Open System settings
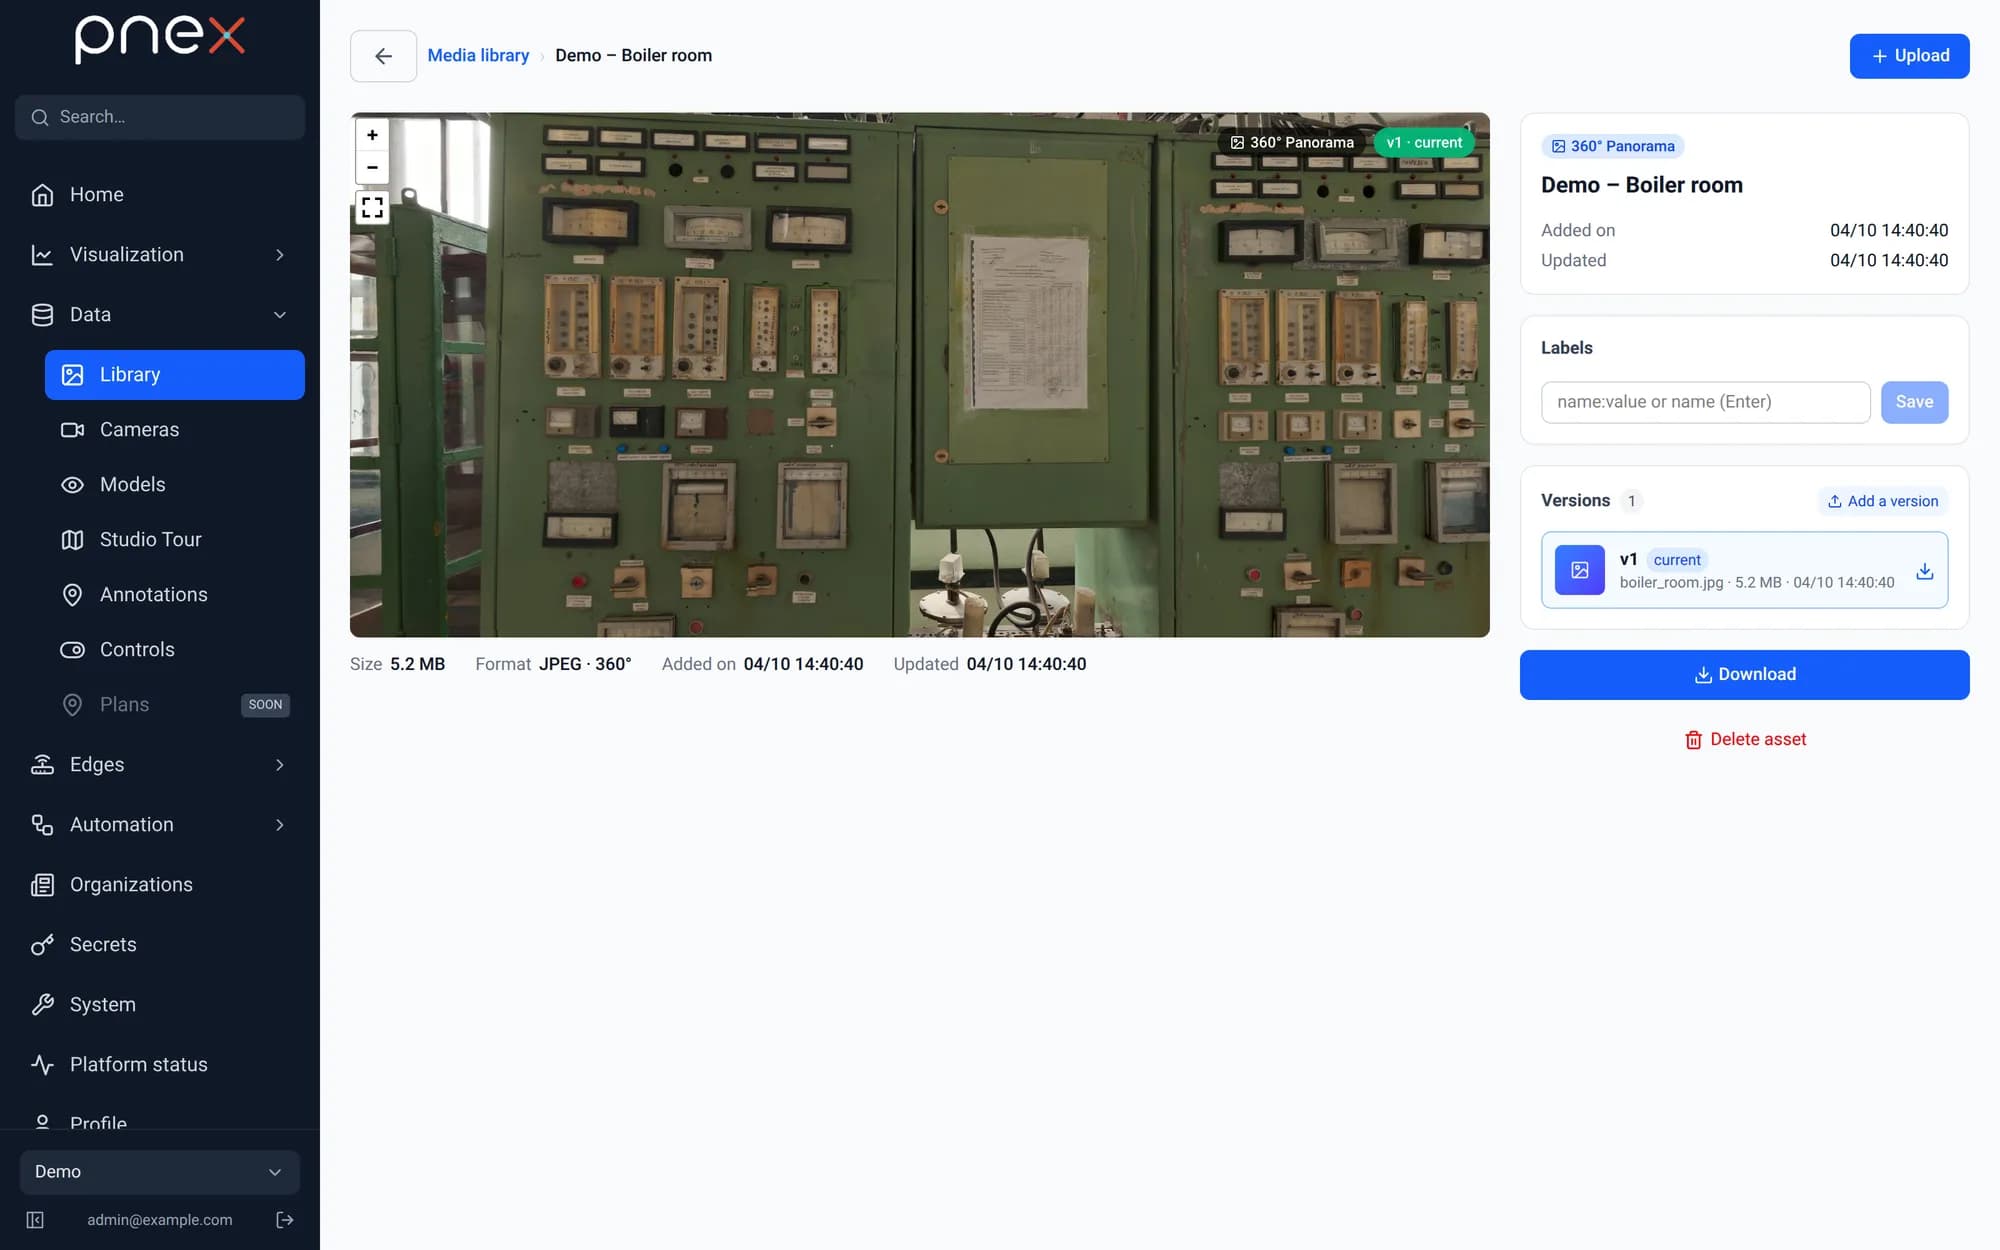The image size is (2000, 1250). click(x=160, y=1005)
